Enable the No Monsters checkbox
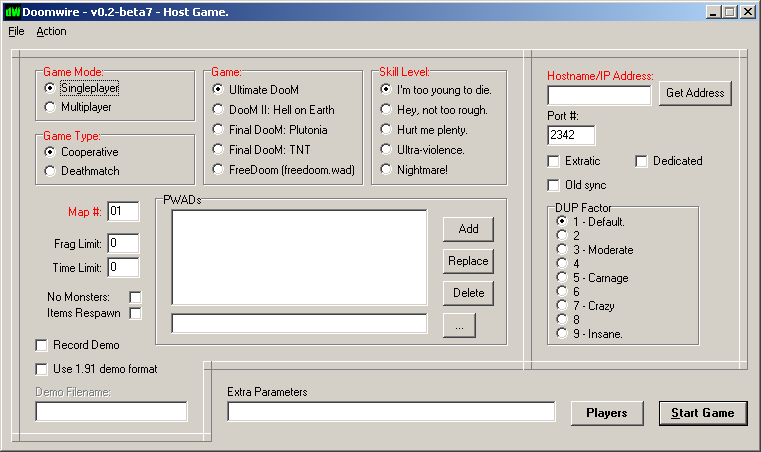This screenshot has width=761, height=452. click(135, 297)
